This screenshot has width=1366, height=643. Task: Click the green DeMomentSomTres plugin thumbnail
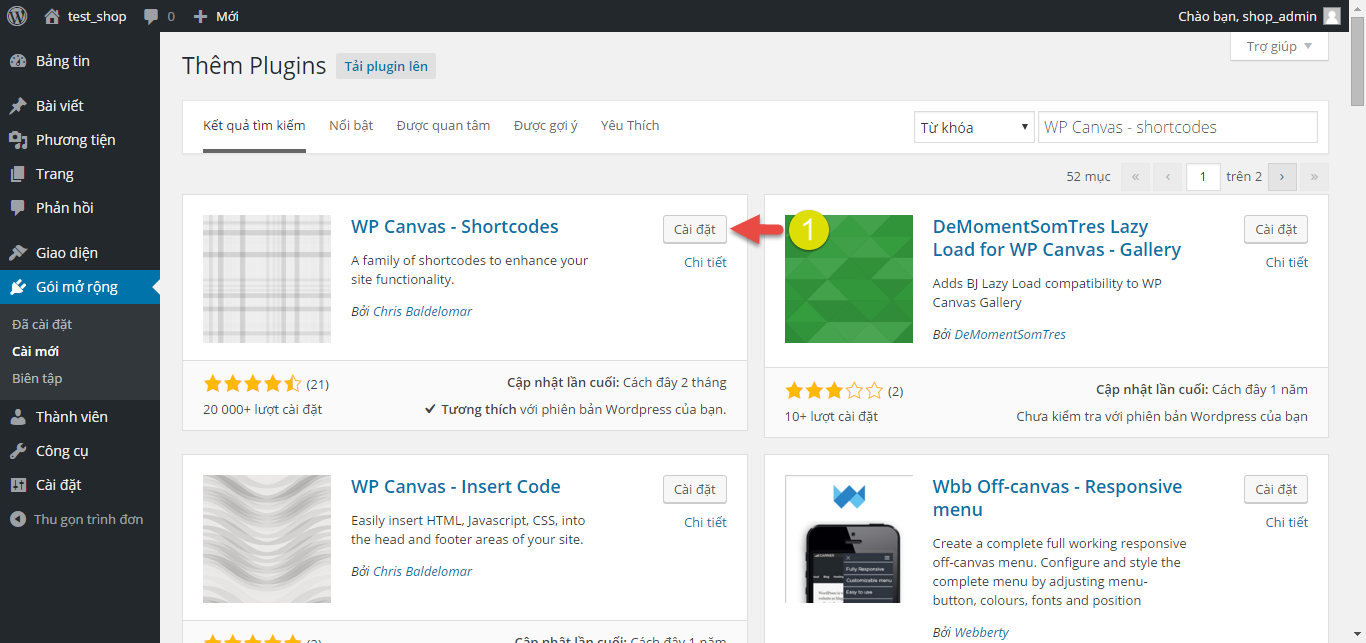point(849,279)
